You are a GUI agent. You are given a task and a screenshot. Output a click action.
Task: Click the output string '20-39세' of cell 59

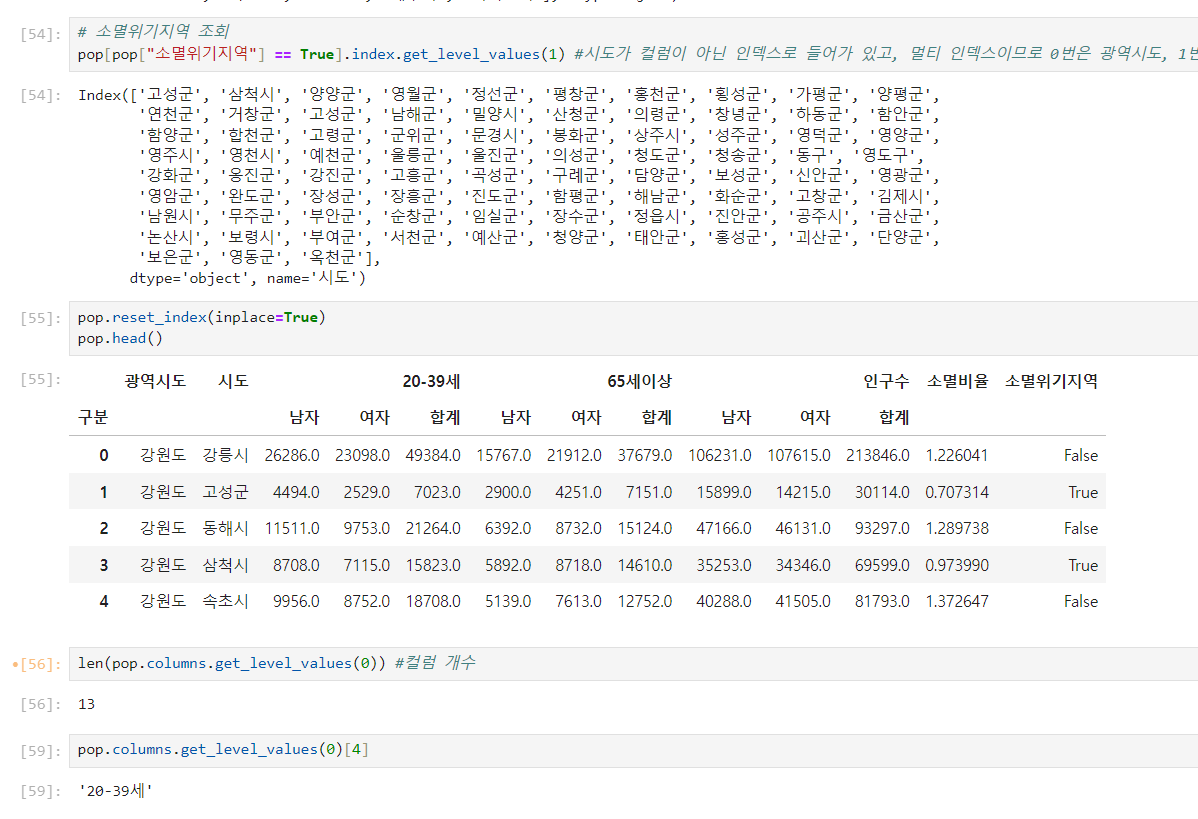tap(115, 791)
